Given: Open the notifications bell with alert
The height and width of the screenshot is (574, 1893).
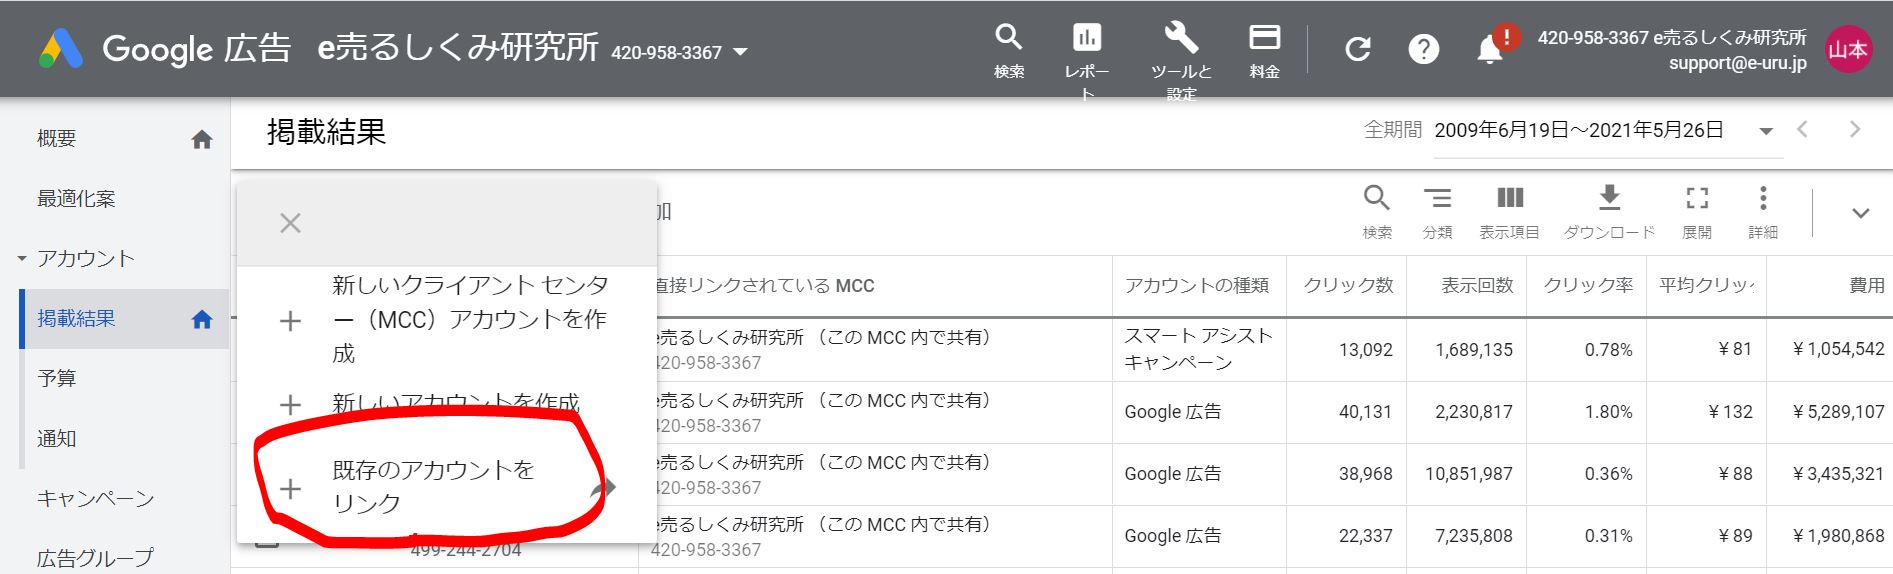Looking at the screenshot, I should pyautogui.click(x=1490, y=48).
